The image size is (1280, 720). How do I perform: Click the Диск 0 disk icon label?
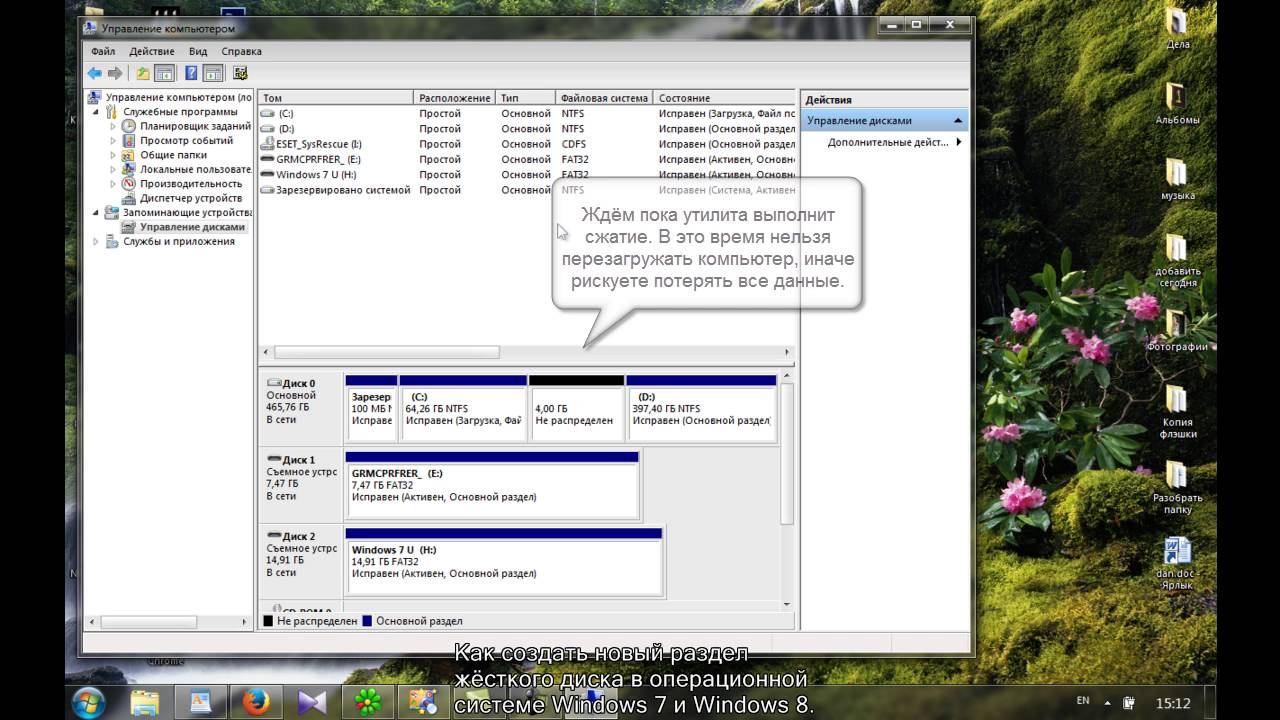tap(291, 383)
